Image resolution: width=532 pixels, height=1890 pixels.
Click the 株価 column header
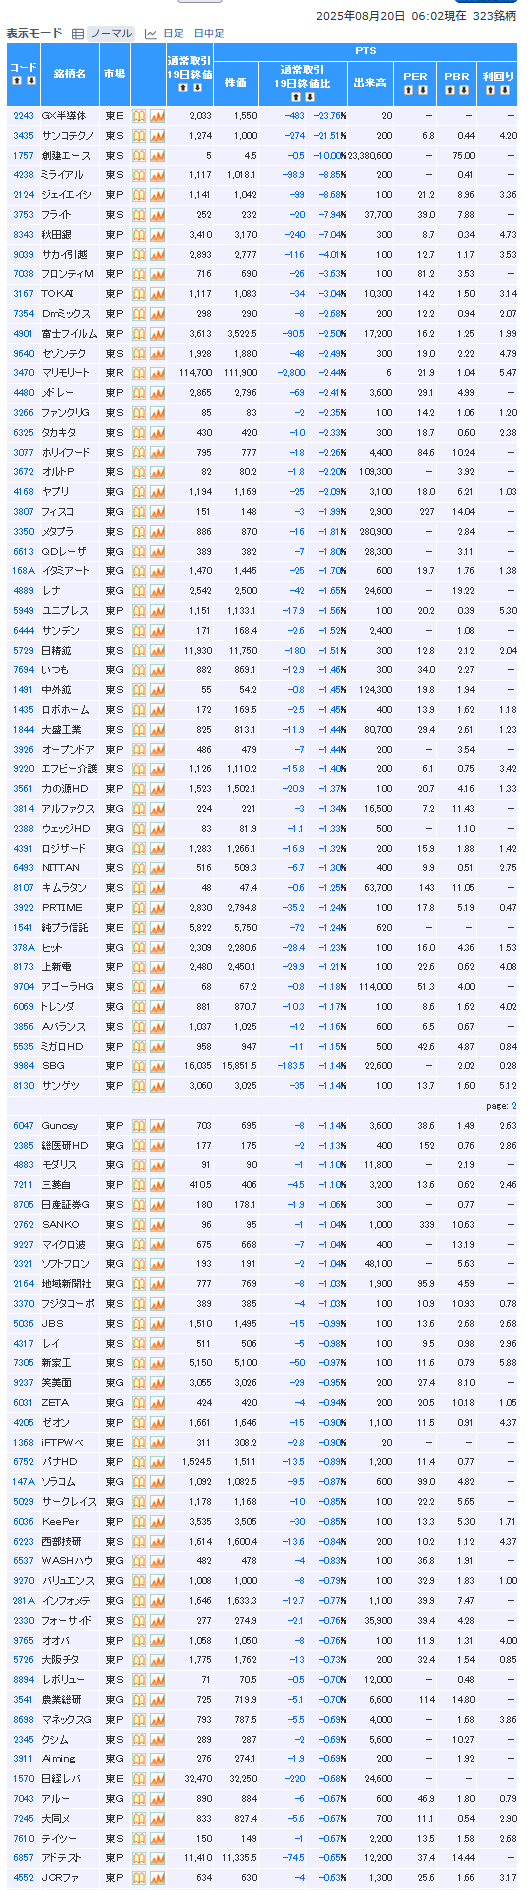pyautogui.click(x=236, y=83)
